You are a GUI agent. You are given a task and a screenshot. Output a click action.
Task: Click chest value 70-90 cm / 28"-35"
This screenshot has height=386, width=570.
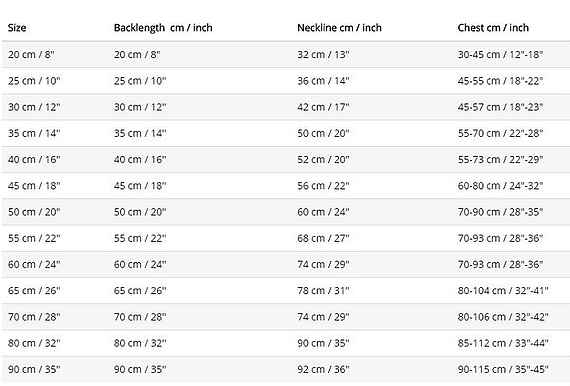pyautogui.click(x=500, y=212)
